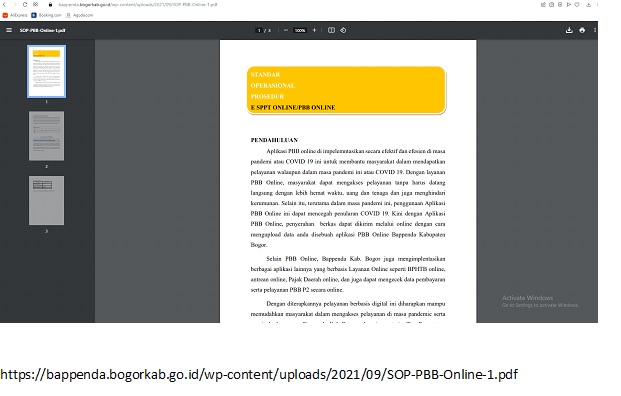Screen dimensions: 621x396
Task: Open the Booking.com bookmark
Action: (46, 15)
